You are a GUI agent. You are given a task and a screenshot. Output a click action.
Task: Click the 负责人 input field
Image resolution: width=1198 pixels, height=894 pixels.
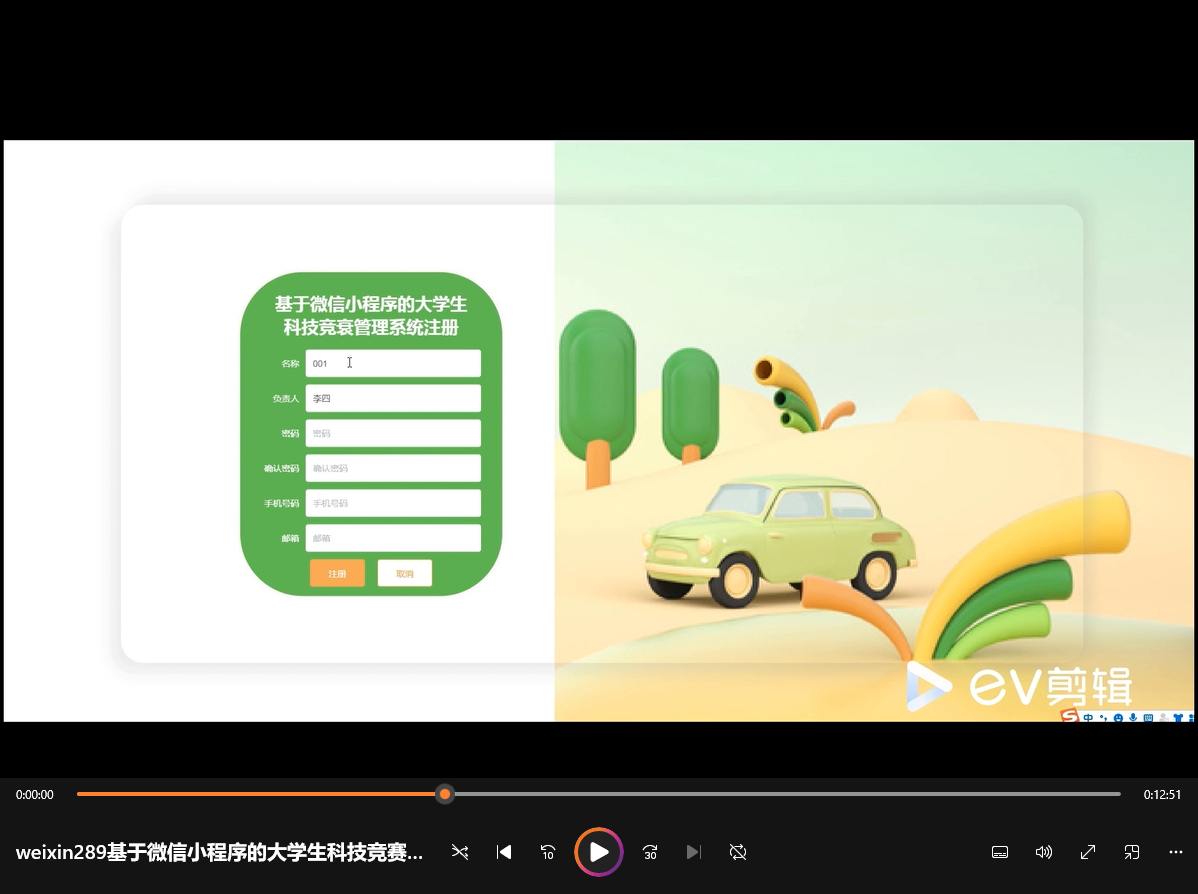(x=393, y=398)
